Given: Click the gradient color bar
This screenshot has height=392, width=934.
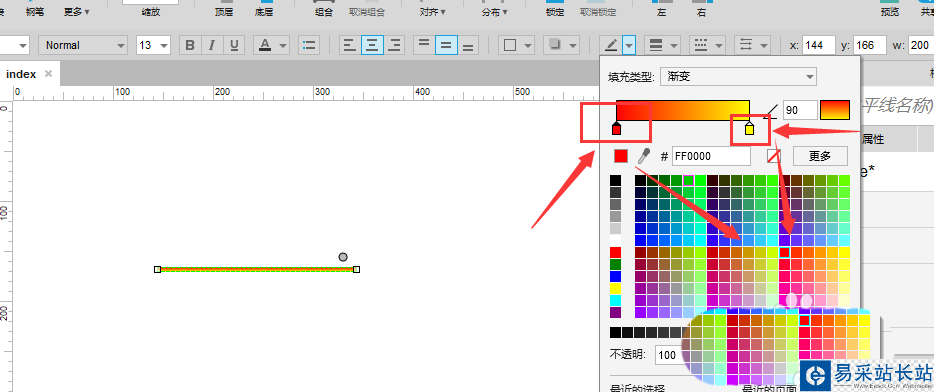Looking at the screenshot, I should click(x=683, y=111).
